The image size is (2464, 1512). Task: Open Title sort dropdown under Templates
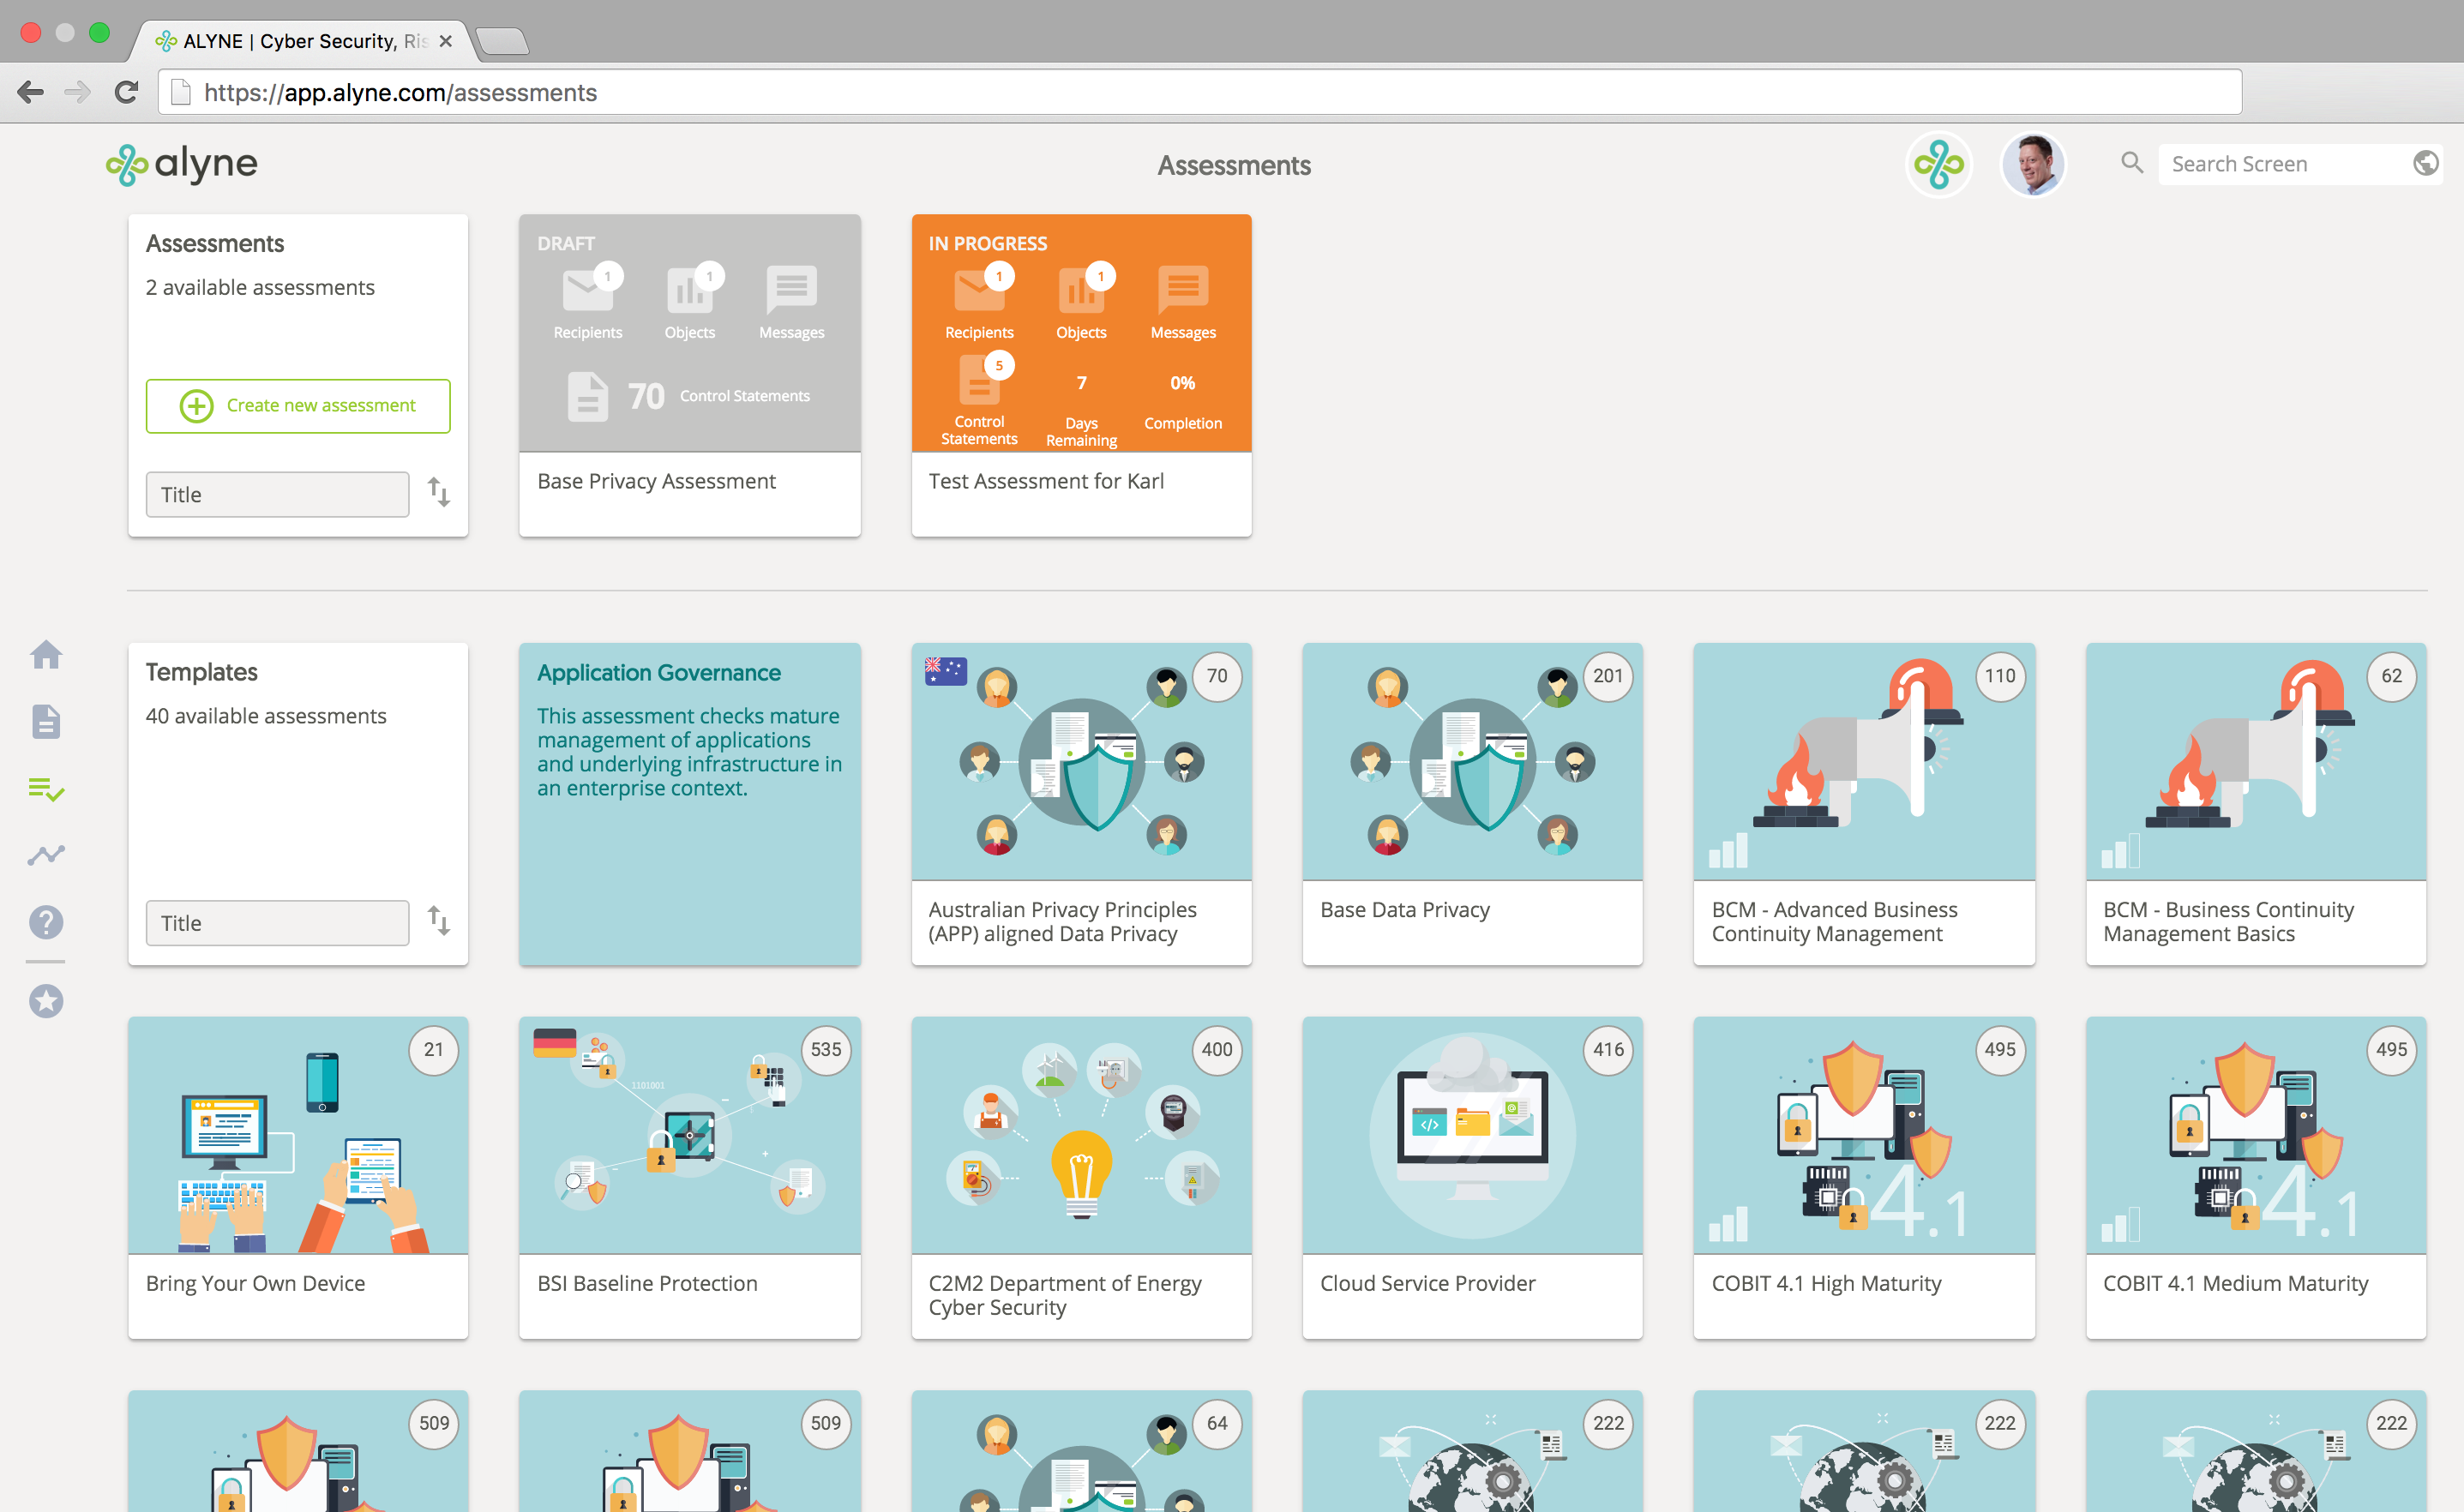(x=277, y=923)
